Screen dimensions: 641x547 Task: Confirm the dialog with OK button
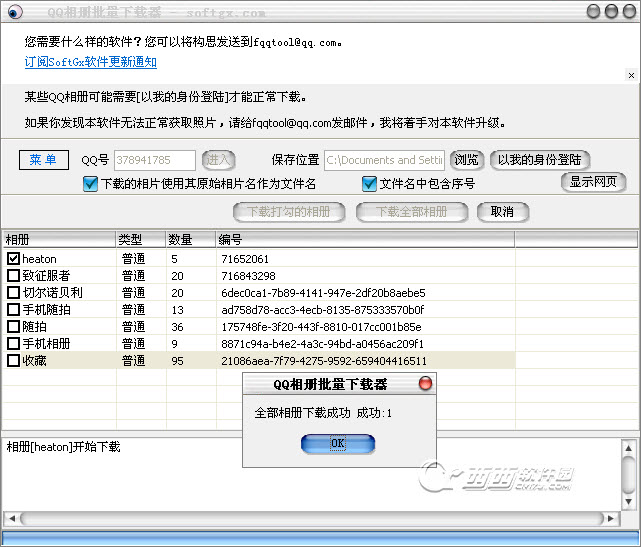[x=338, y=444]
